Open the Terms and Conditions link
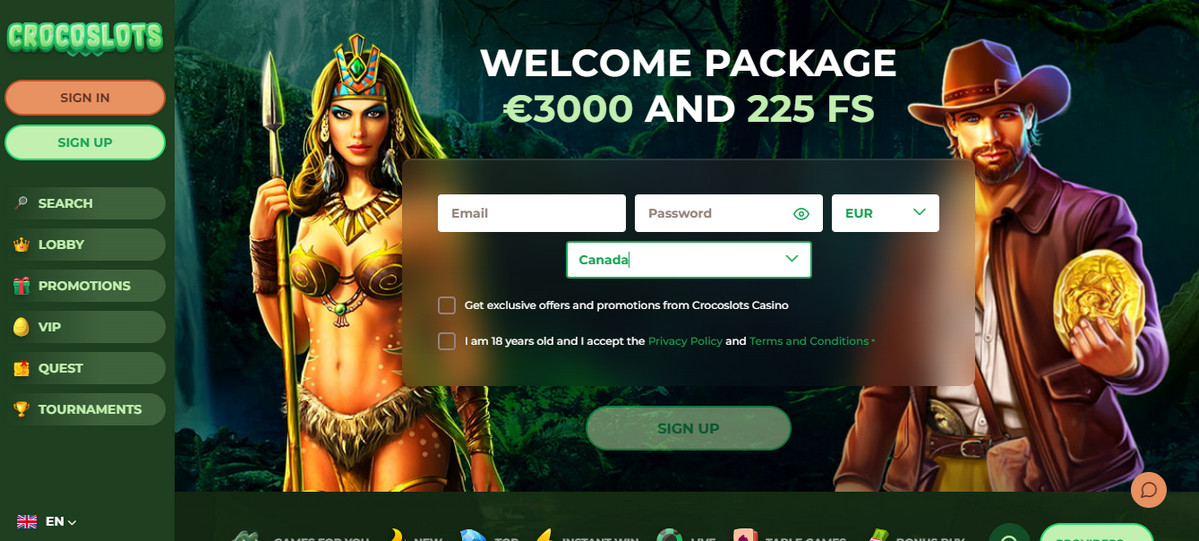Screen dimensions: 1199x541 click(x=809, y=341)
